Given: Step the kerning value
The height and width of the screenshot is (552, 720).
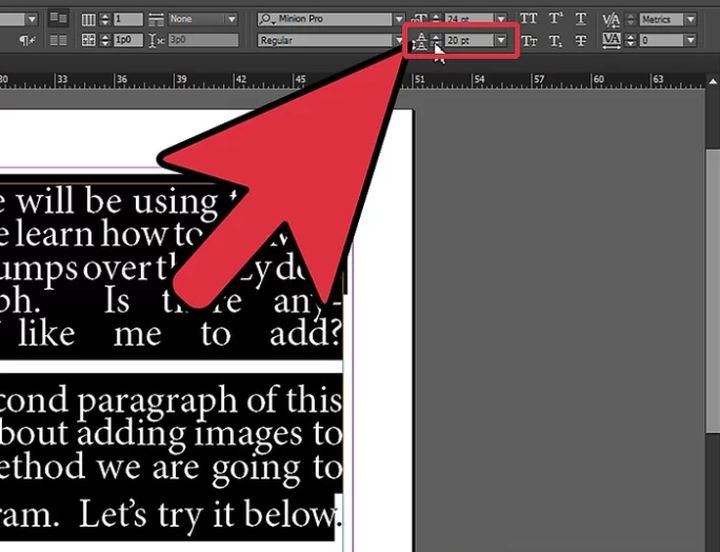Looking at the screenshot, I should coord(631,19).
